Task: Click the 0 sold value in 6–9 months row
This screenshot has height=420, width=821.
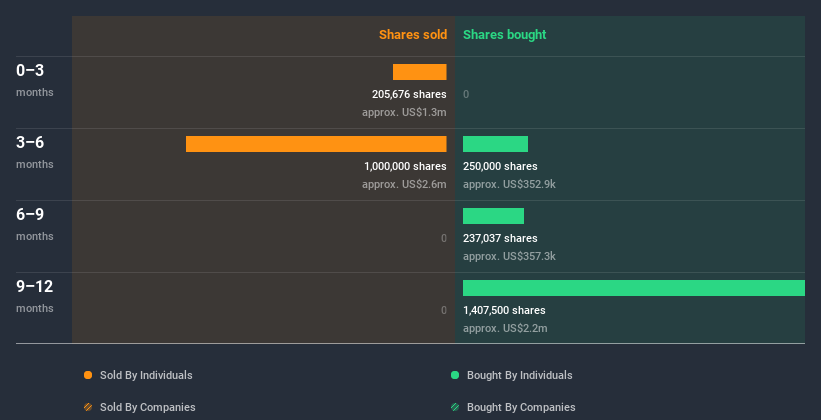Action: [443, 239]
